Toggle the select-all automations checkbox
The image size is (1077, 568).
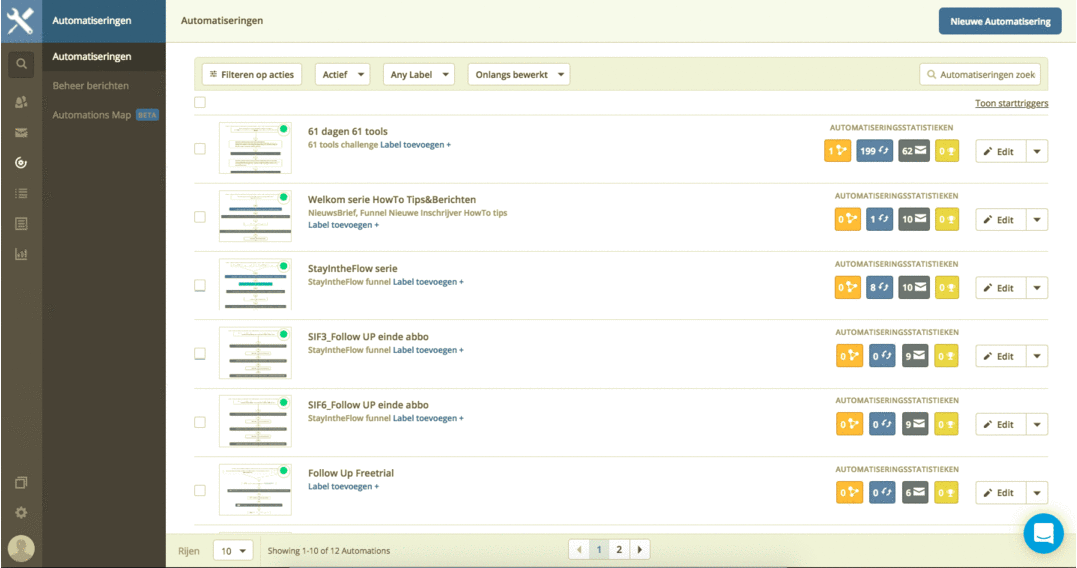pos(200,102)
